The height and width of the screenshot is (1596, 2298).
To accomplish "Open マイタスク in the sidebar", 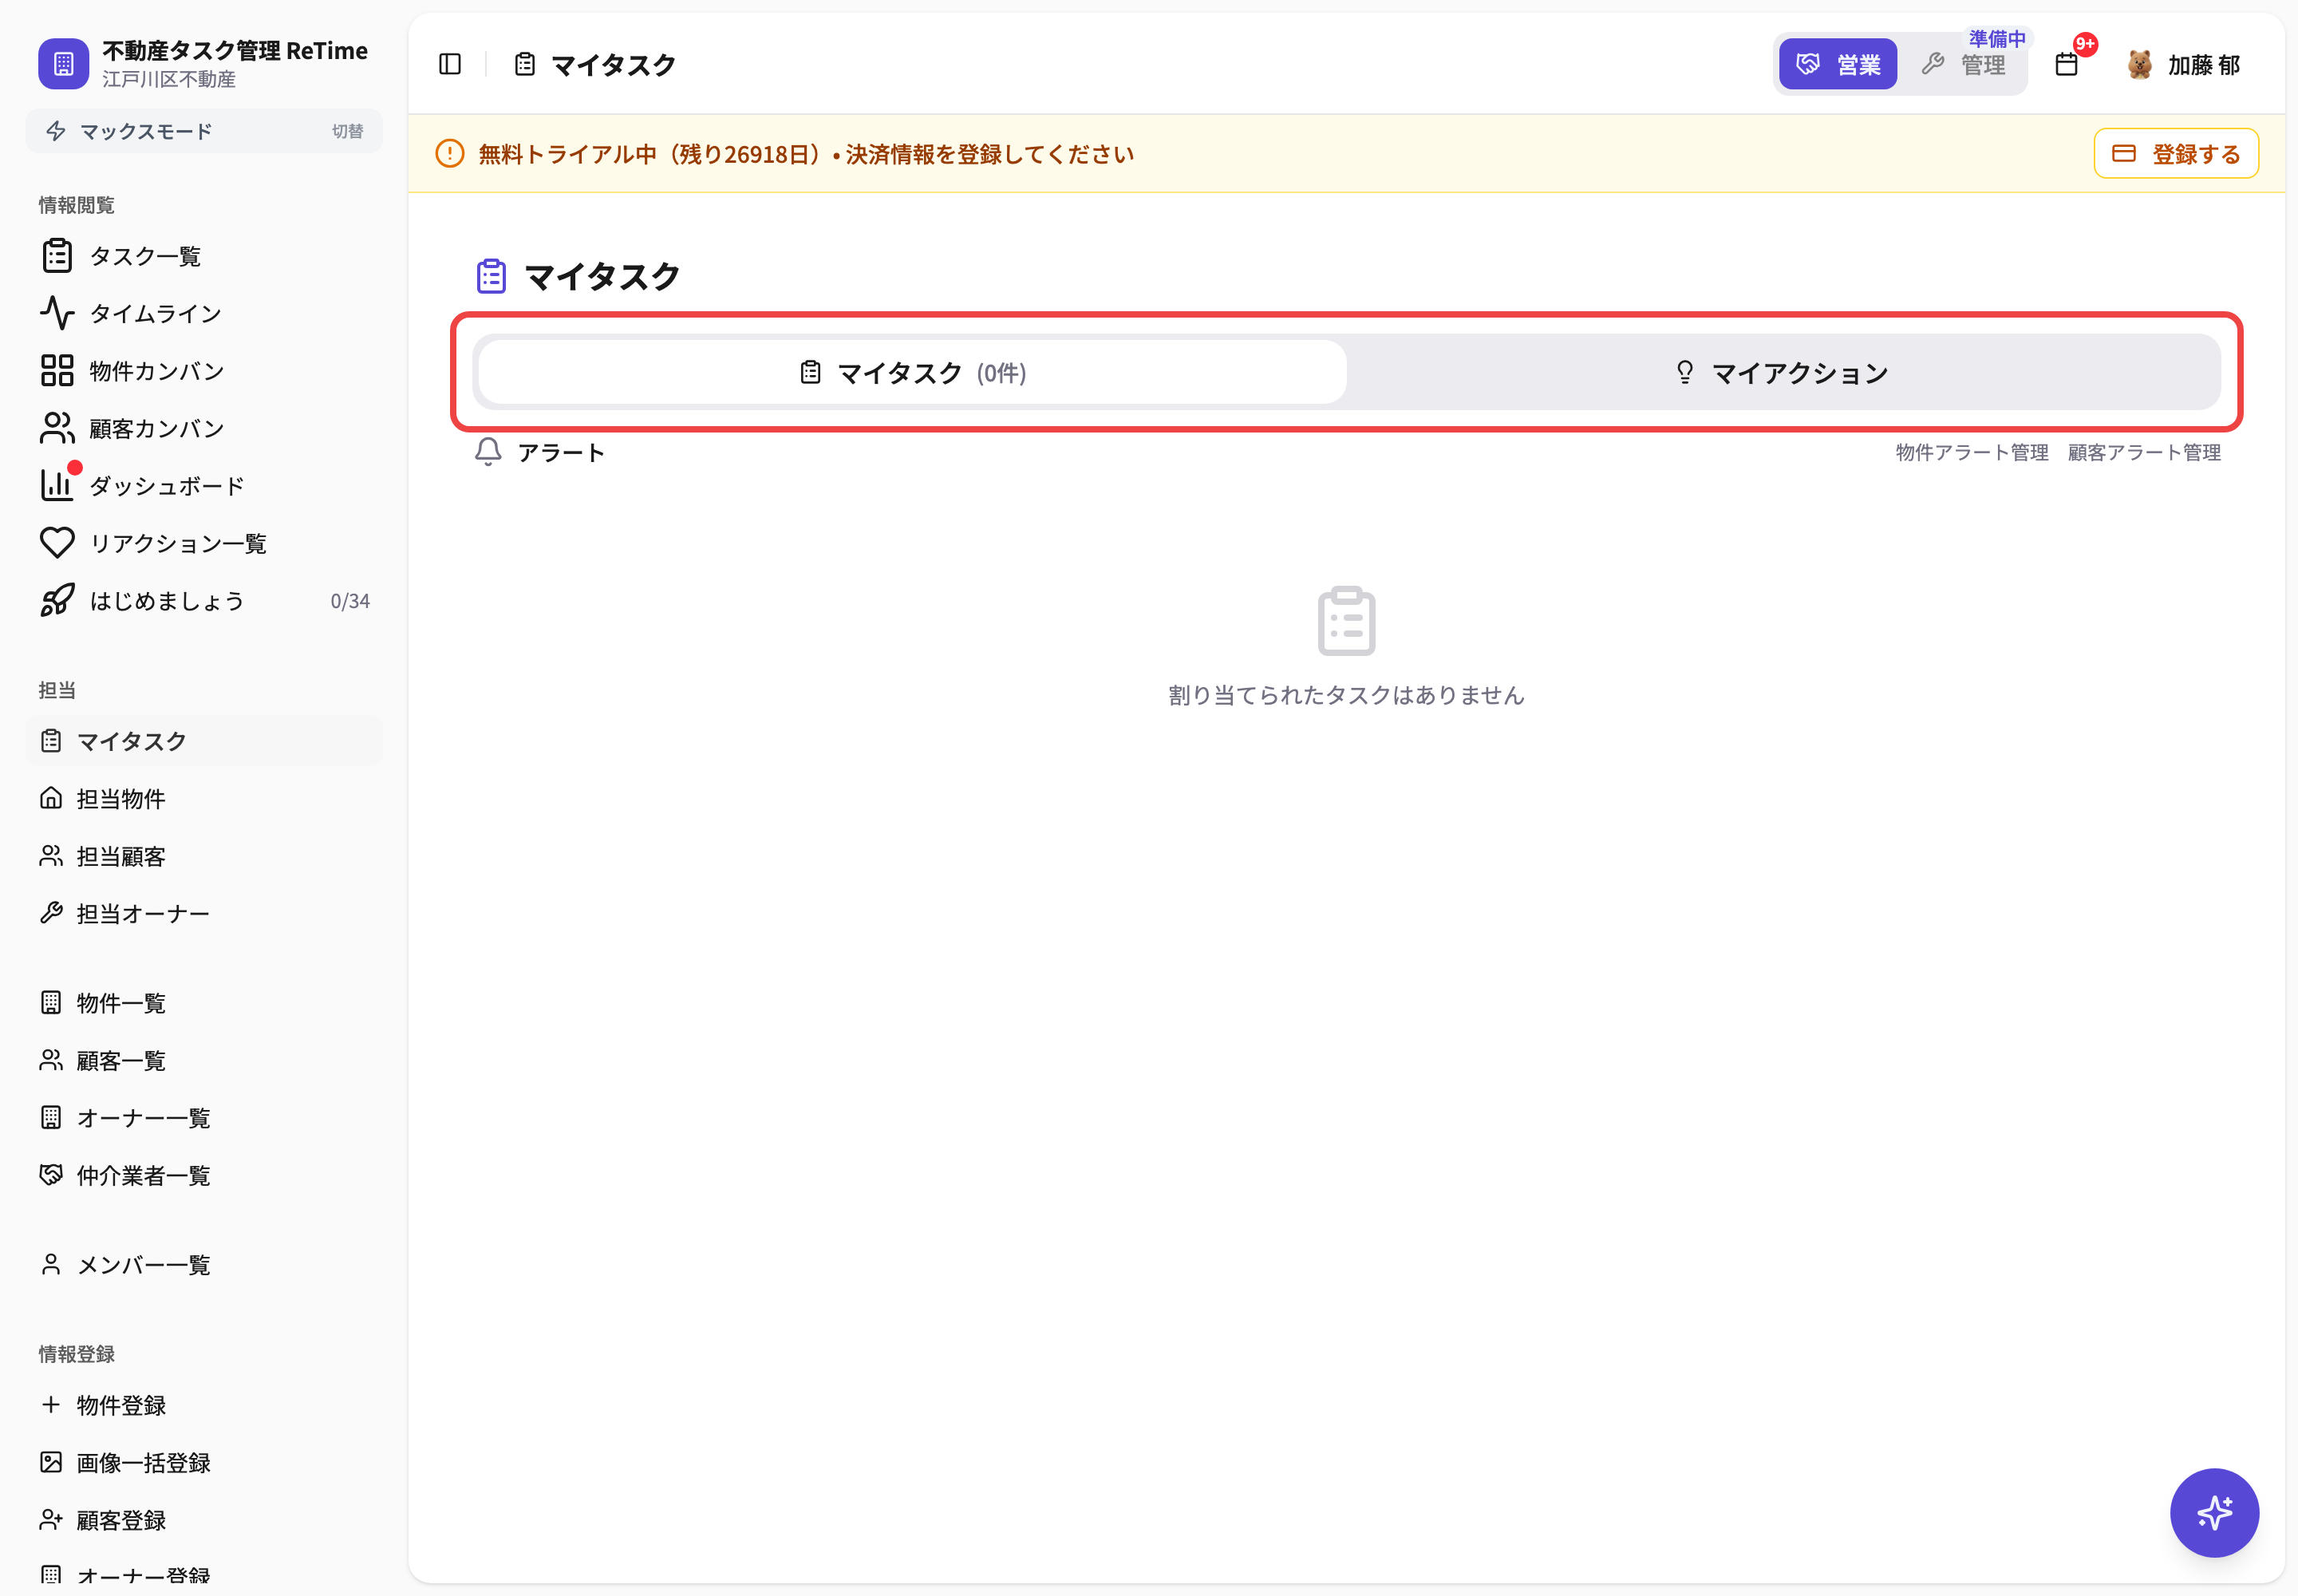I will pos(204,741).
